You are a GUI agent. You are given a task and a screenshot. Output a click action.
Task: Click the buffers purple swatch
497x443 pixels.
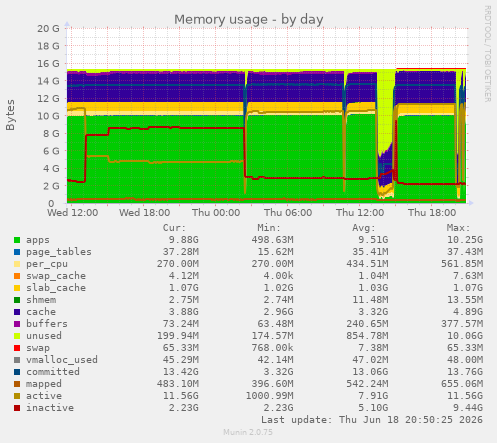click(x=17, y=324)
